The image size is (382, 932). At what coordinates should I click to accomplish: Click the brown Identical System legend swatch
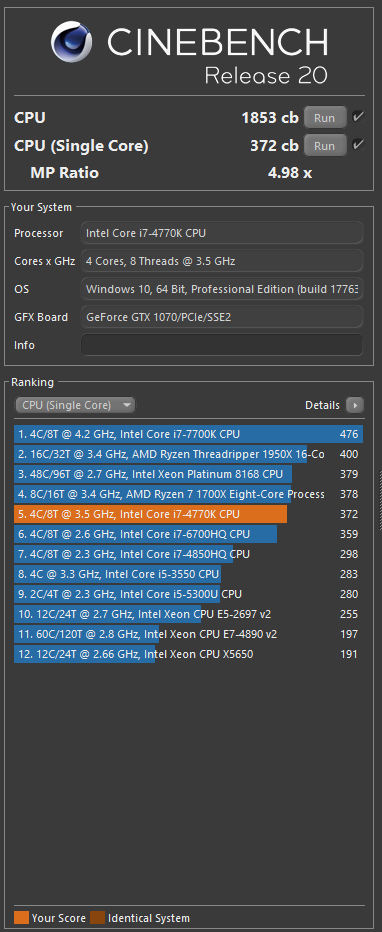[97, 918]
